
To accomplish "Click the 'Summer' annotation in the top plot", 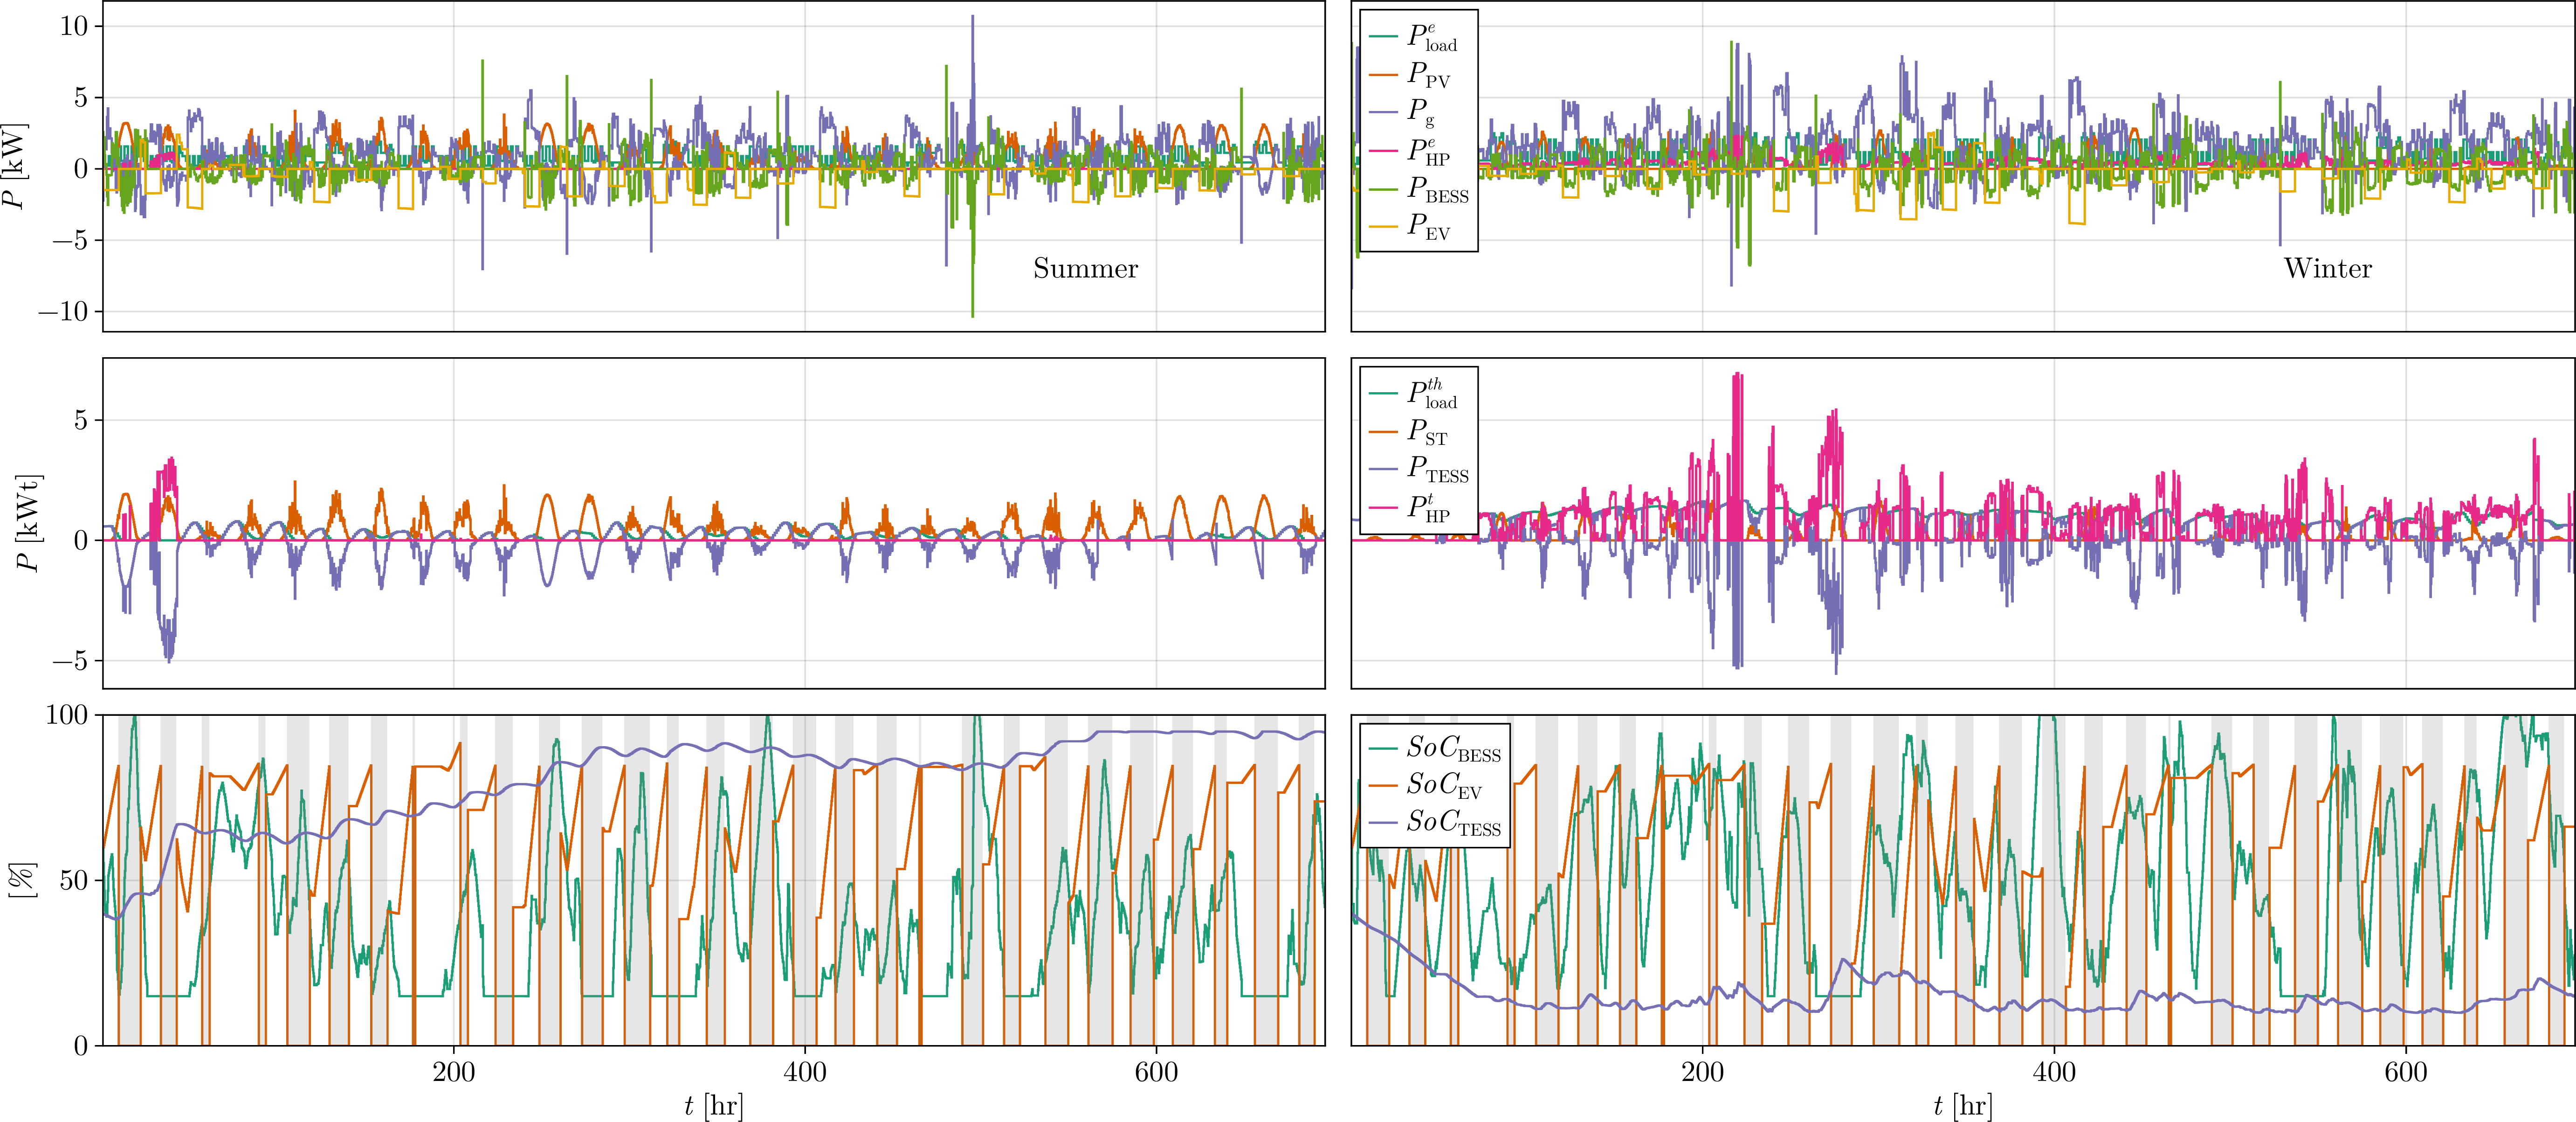I will point(1085,268).
